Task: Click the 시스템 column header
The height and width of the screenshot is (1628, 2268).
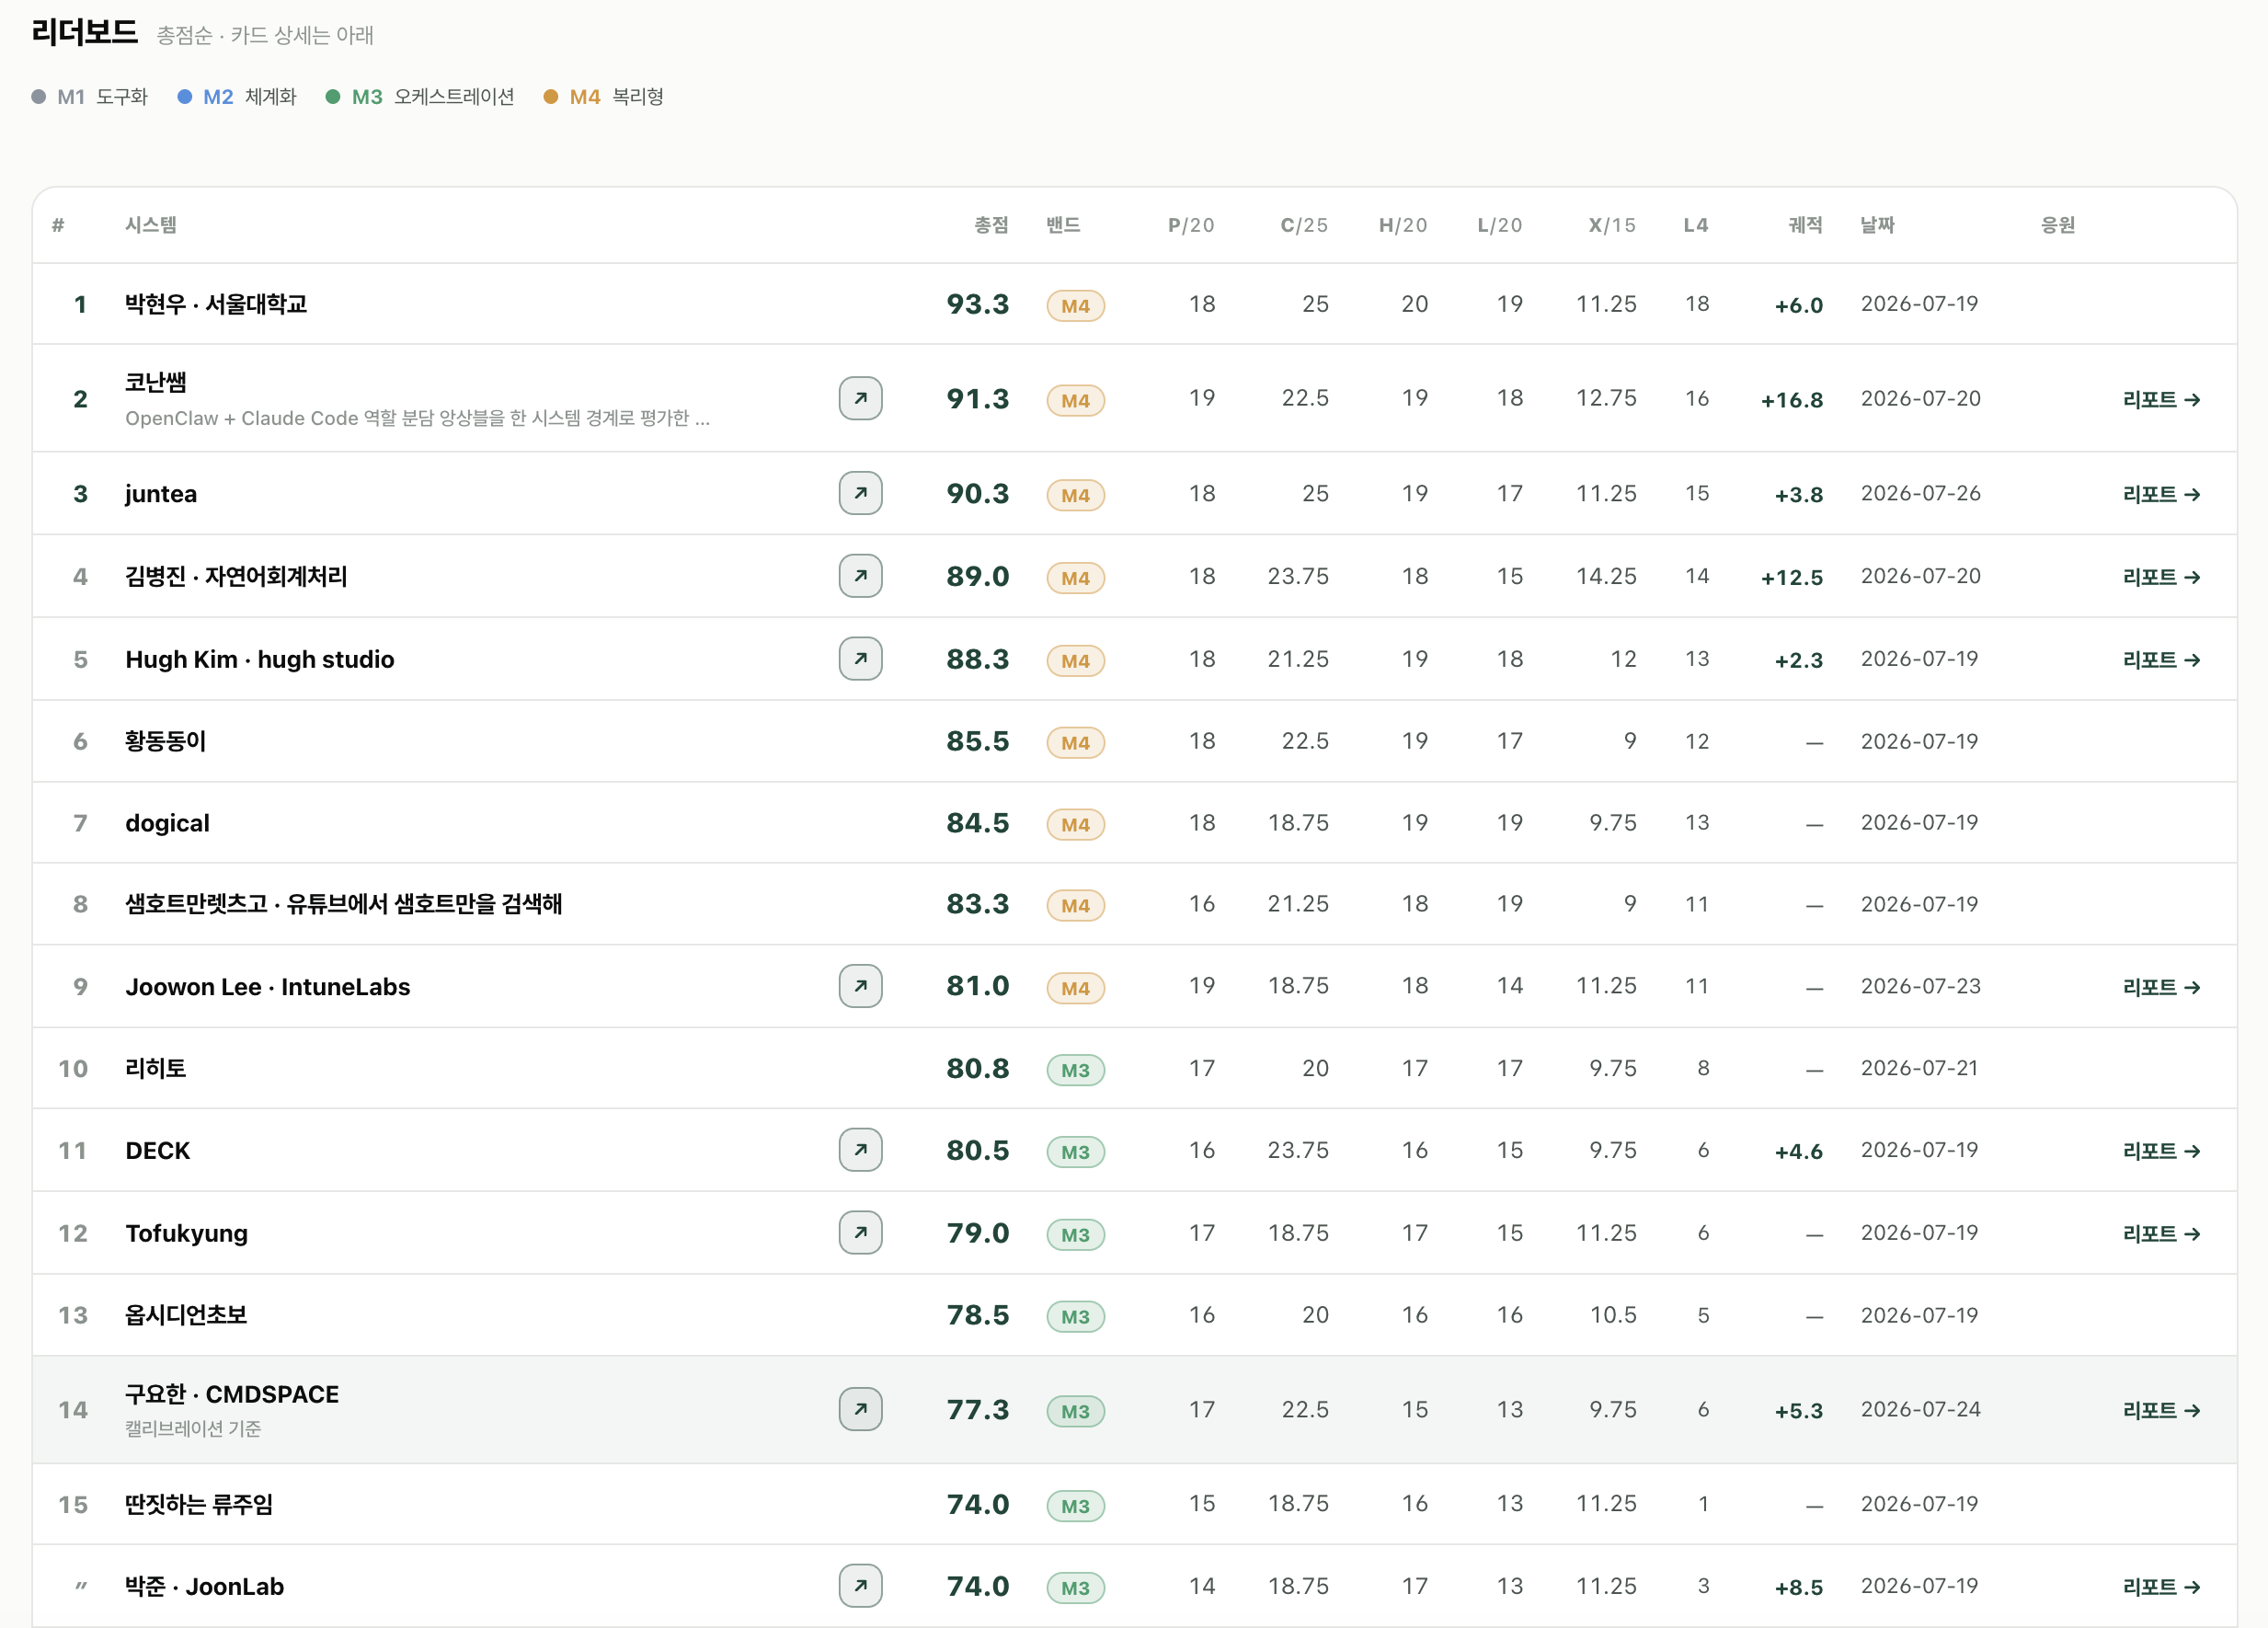Action: [x=151, y=225]
